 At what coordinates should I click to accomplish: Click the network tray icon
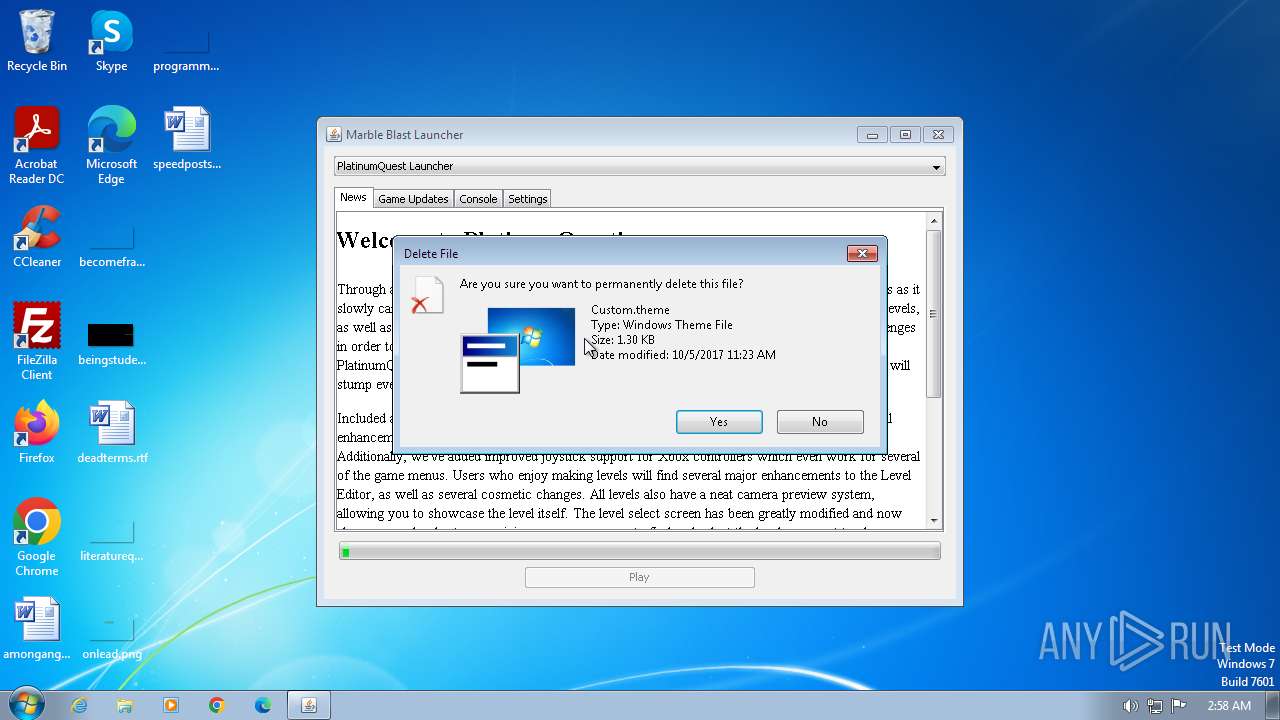pos(1155,706)
